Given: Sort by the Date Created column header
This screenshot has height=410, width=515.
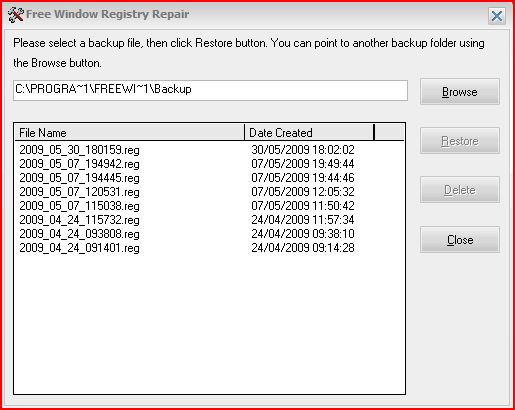Looking at the screenshot, I should click(309, 133).
